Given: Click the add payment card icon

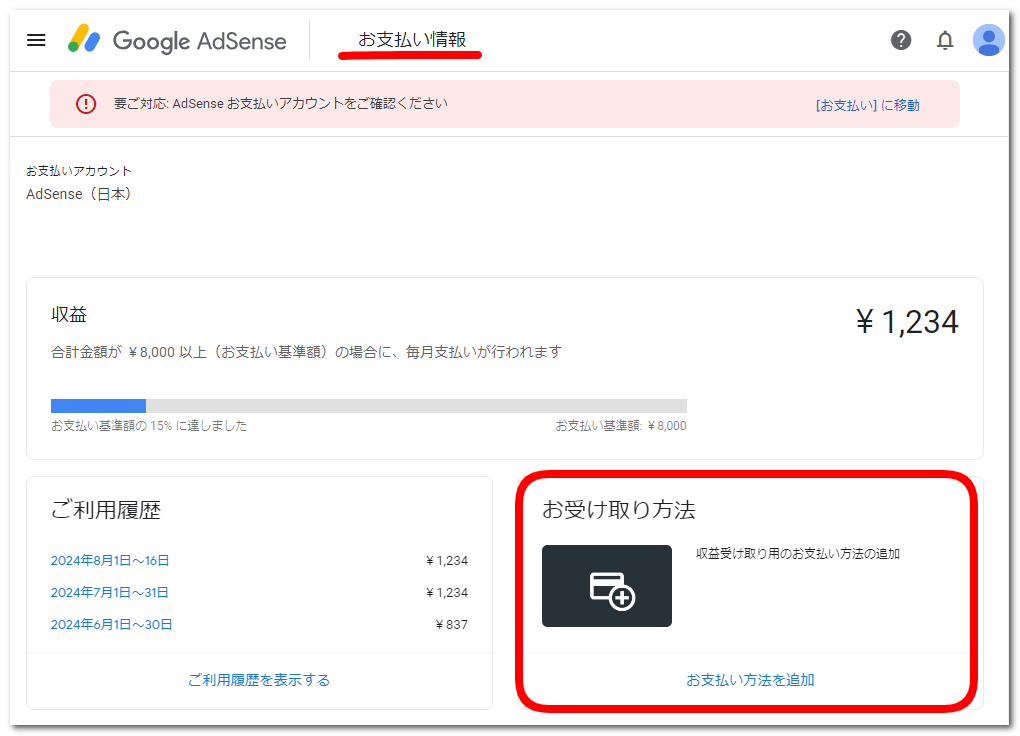Looking at the screenshot, I should tap(607, 586).
